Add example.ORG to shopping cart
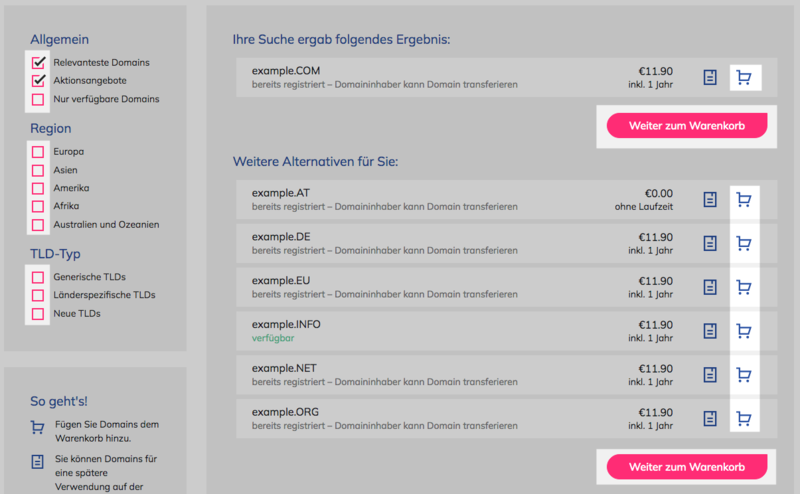800x494 pixels. [744, 419]
